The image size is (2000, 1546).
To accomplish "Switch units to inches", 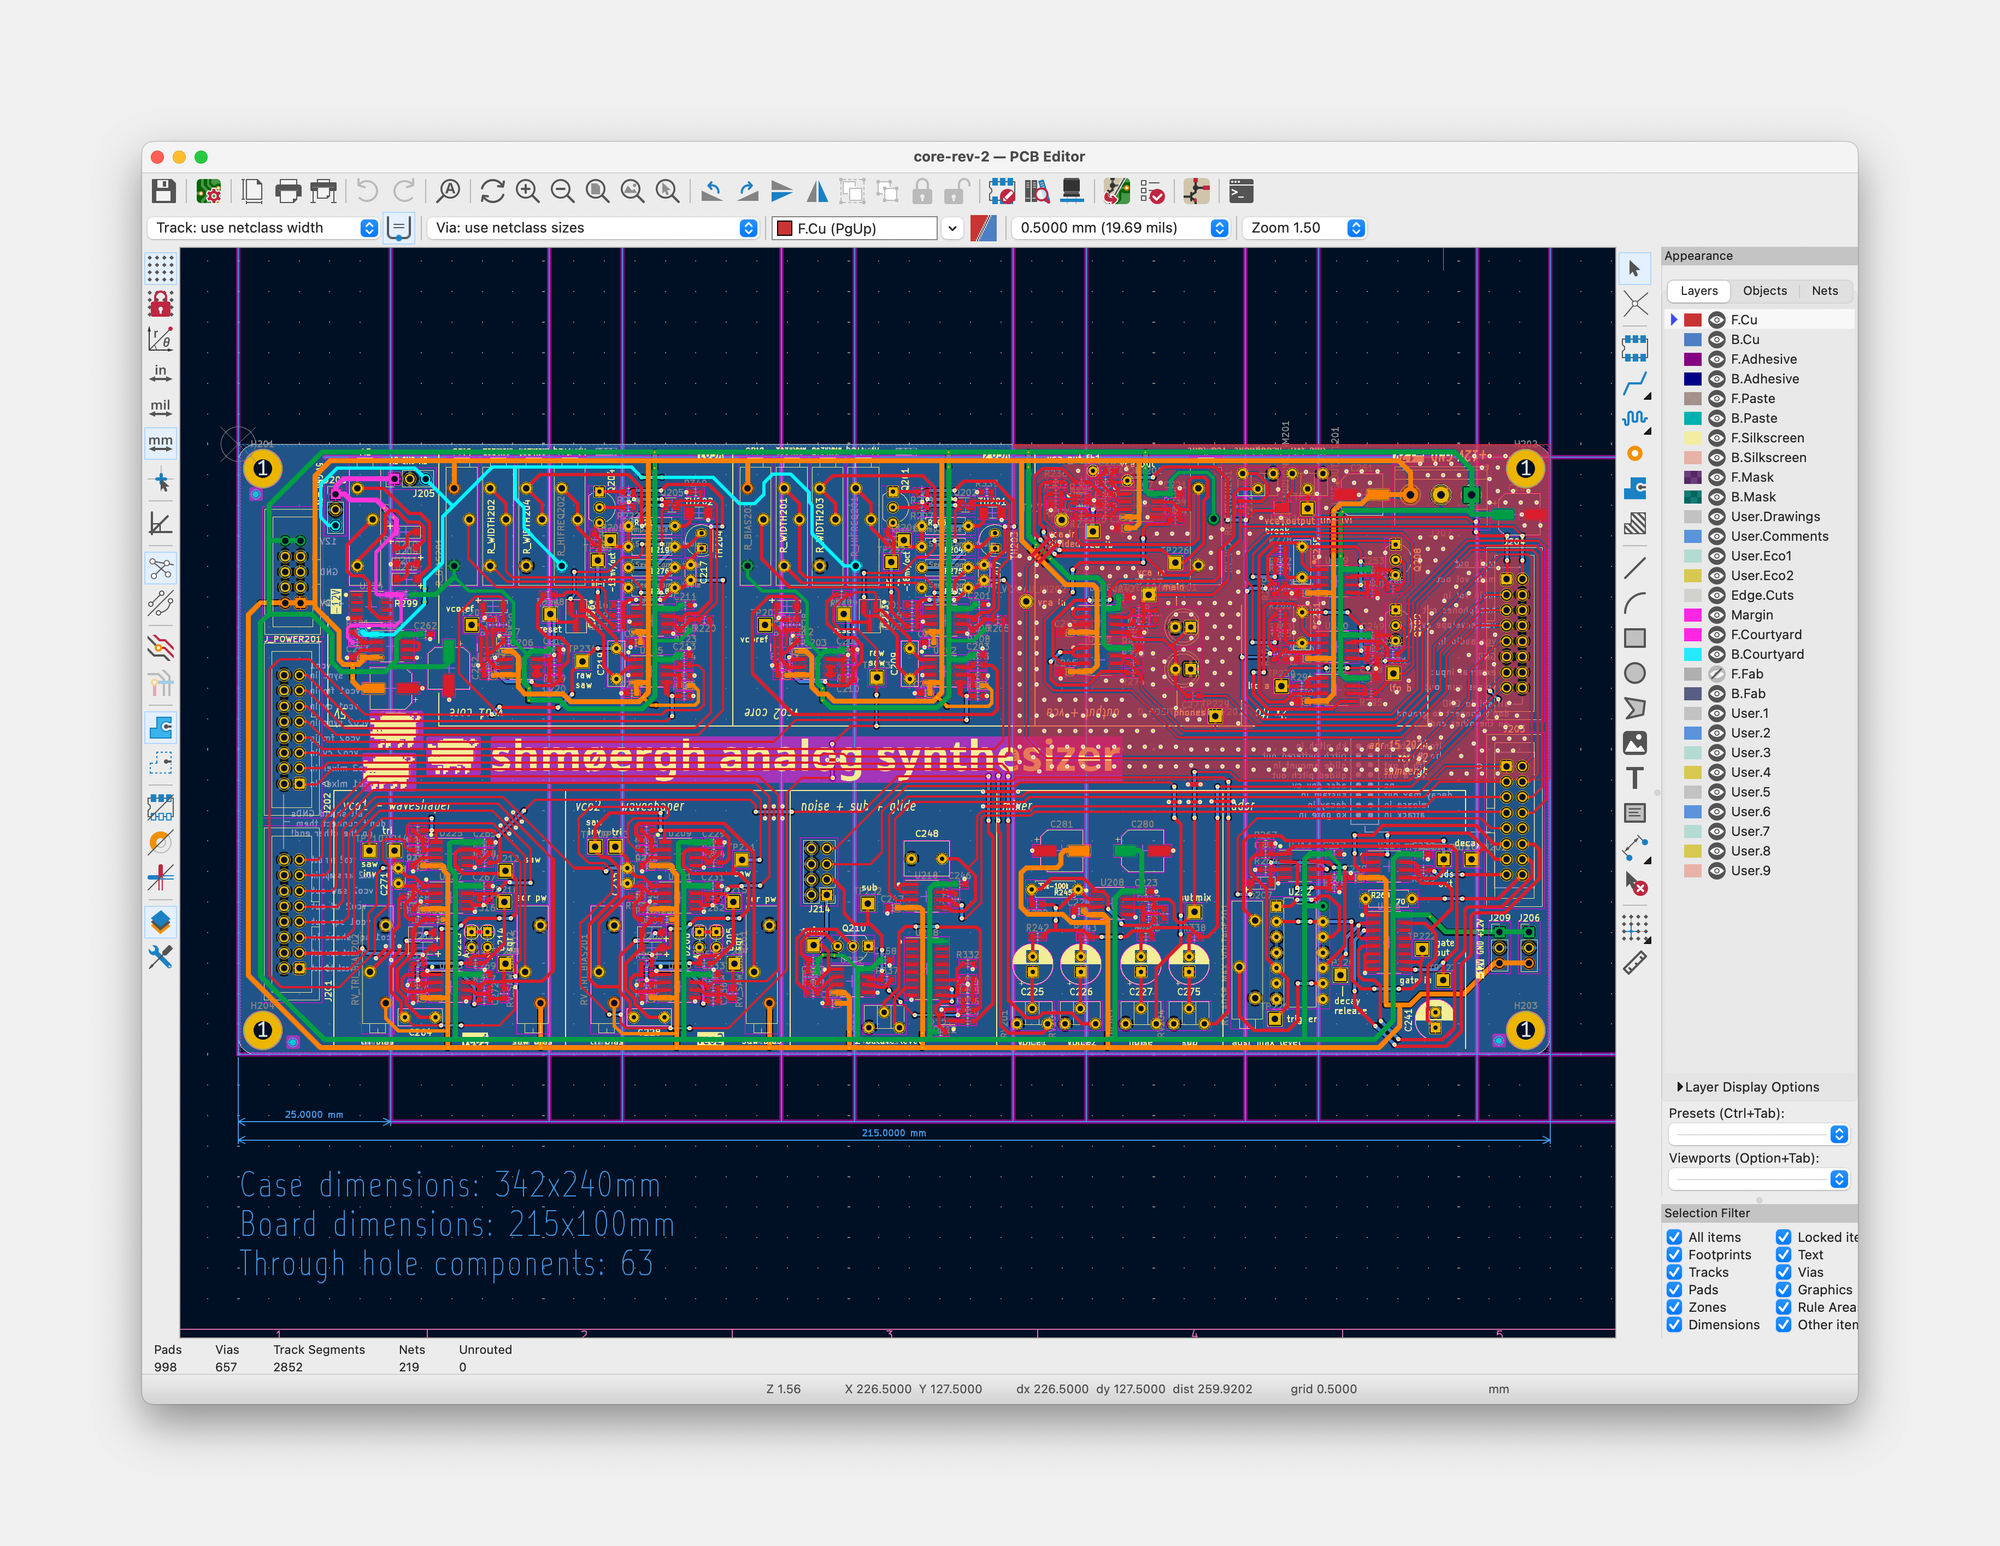I will (x=160, y=372).
